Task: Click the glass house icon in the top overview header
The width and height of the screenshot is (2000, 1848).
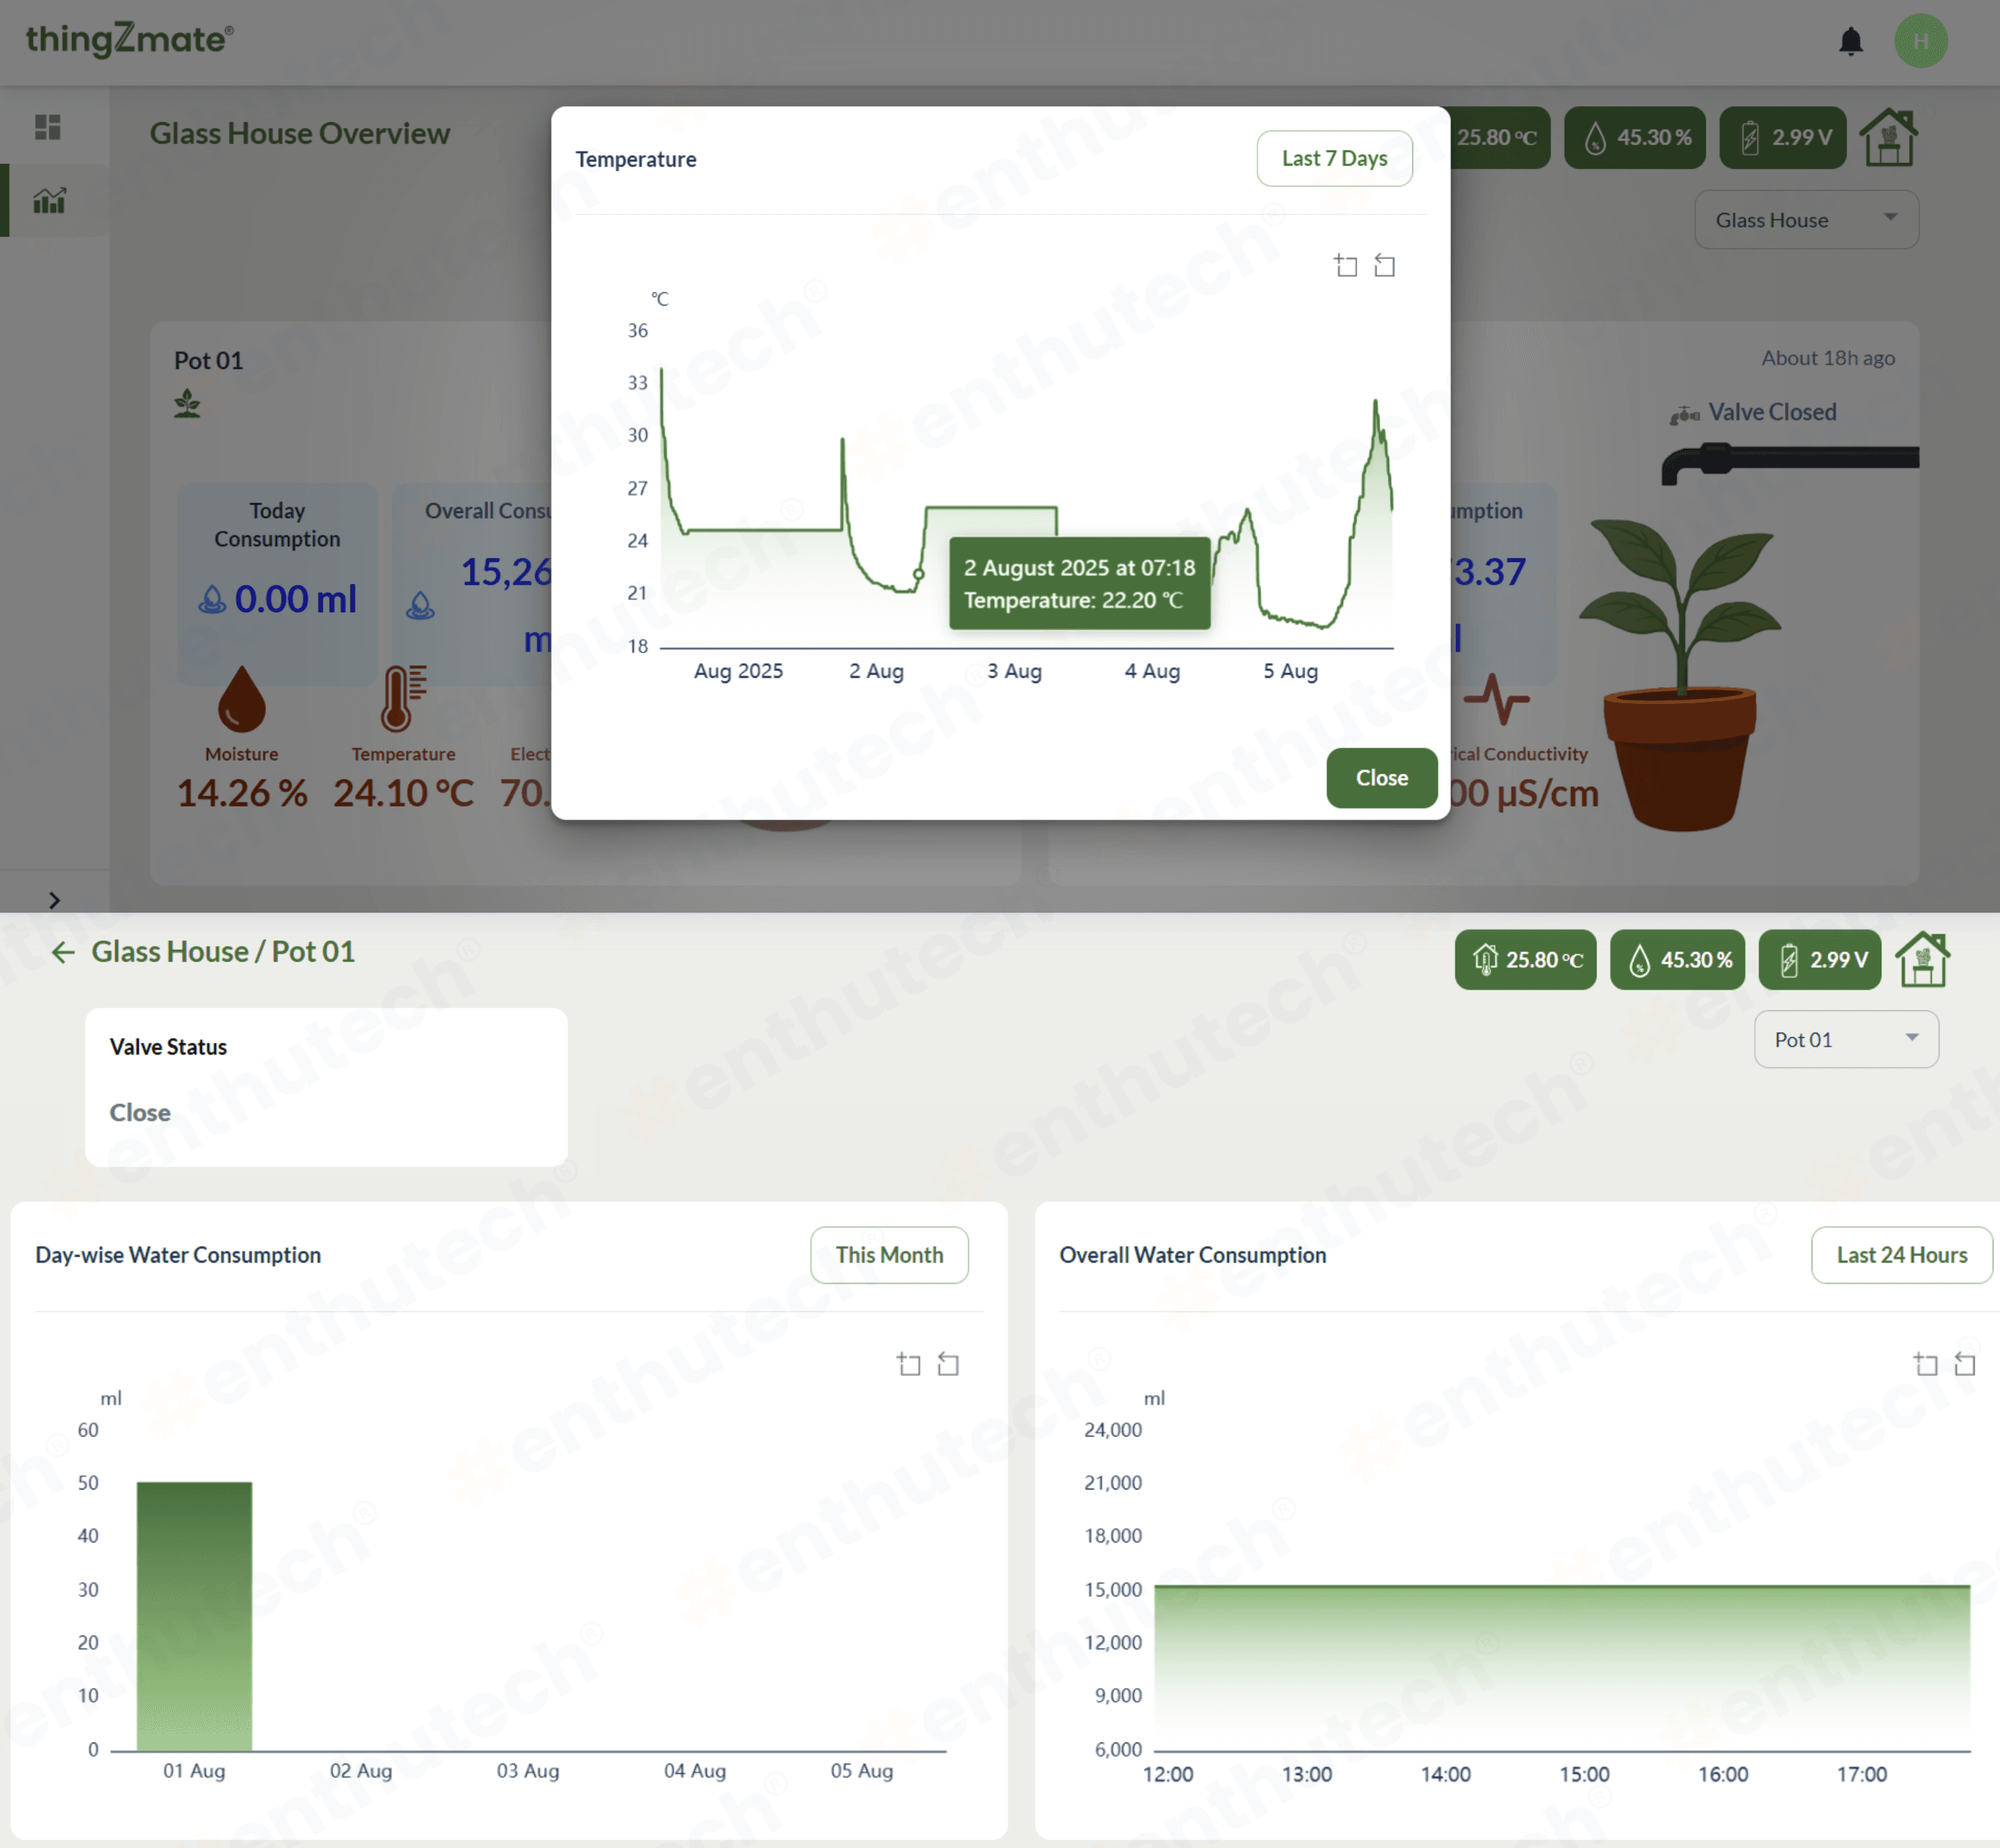Action: [x=1888, y=138]
